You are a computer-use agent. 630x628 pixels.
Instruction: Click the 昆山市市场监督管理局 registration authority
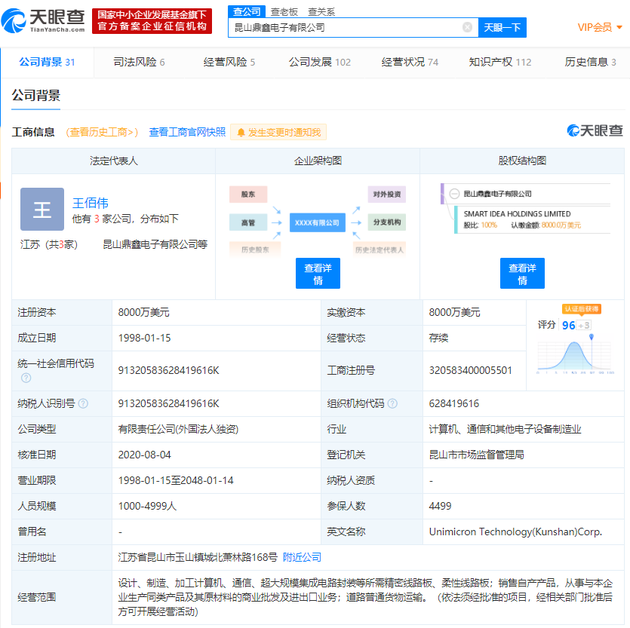point(477,455)
